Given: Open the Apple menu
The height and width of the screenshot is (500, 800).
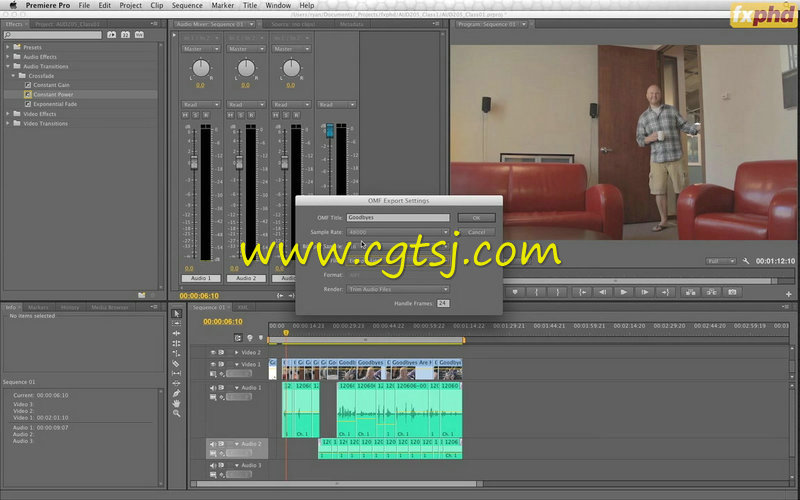Looking at the screenshot, I should (x=13, y=5).
